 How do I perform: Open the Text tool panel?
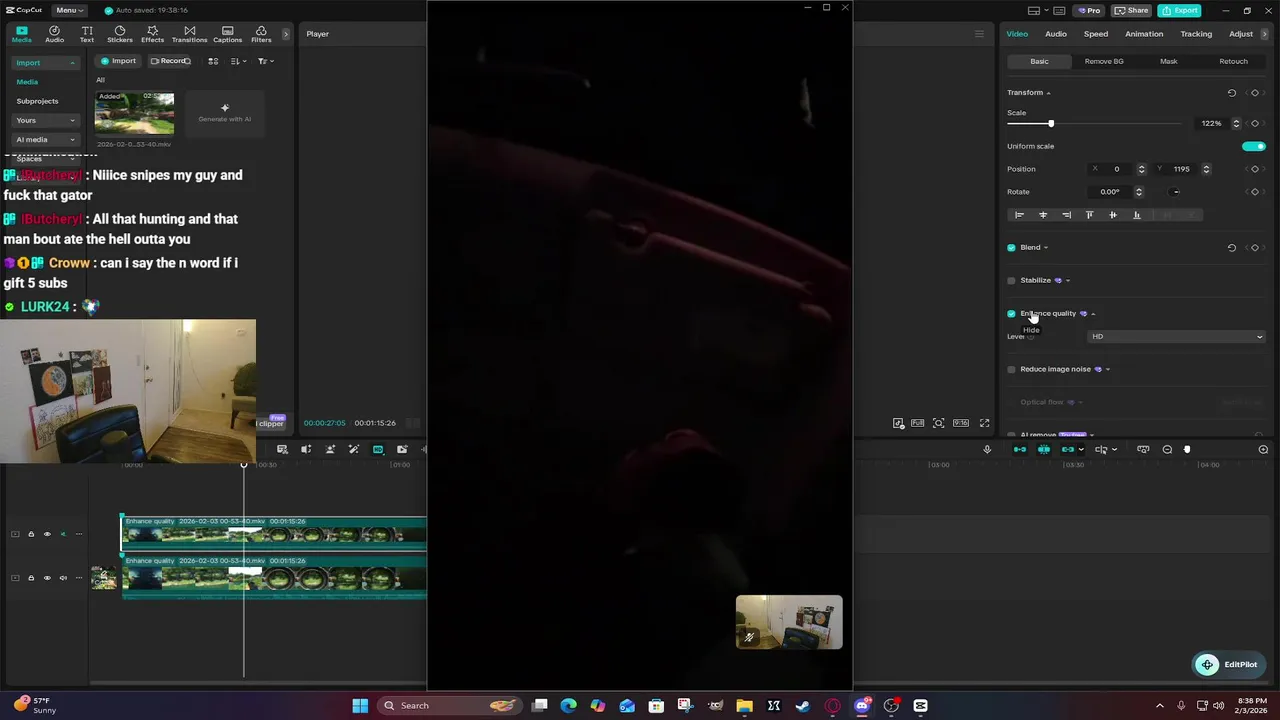[87, 34]
